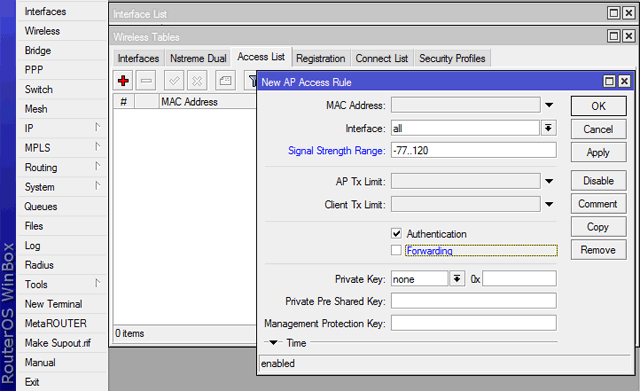
Task: Click the Disable button
Action: click(598, 180)
